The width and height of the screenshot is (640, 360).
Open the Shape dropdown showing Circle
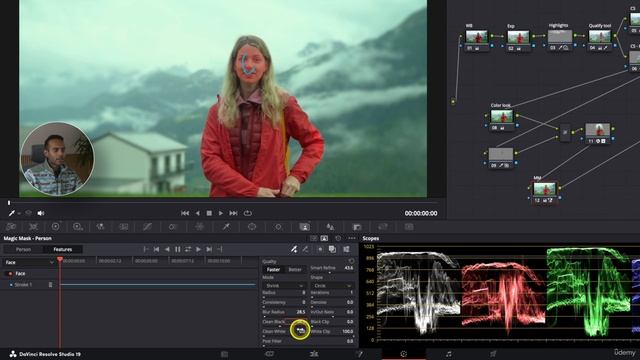click(x=332, y=286)
